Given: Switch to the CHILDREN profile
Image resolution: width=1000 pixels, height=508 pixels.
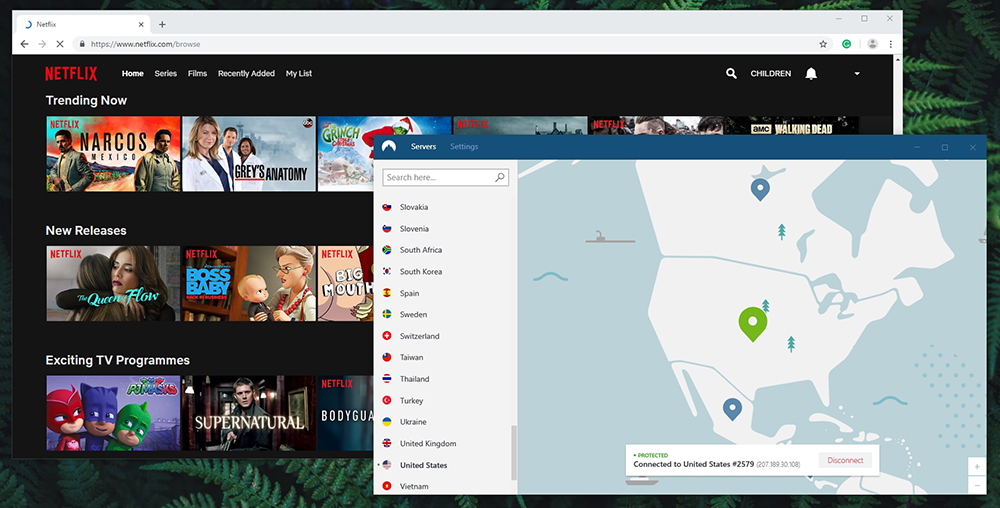Looking at the screenshot, I should pyautogui.click(x=770, y=73).
